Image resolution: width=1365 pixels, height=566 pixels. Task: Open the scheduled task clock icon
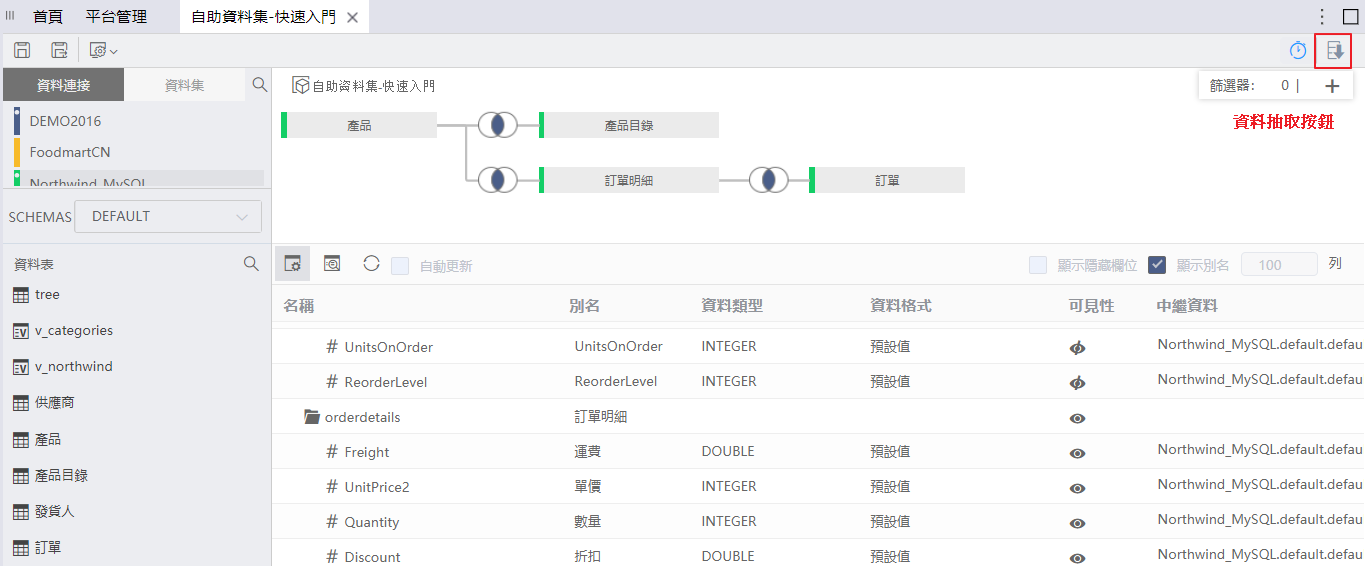(1297, 50)
